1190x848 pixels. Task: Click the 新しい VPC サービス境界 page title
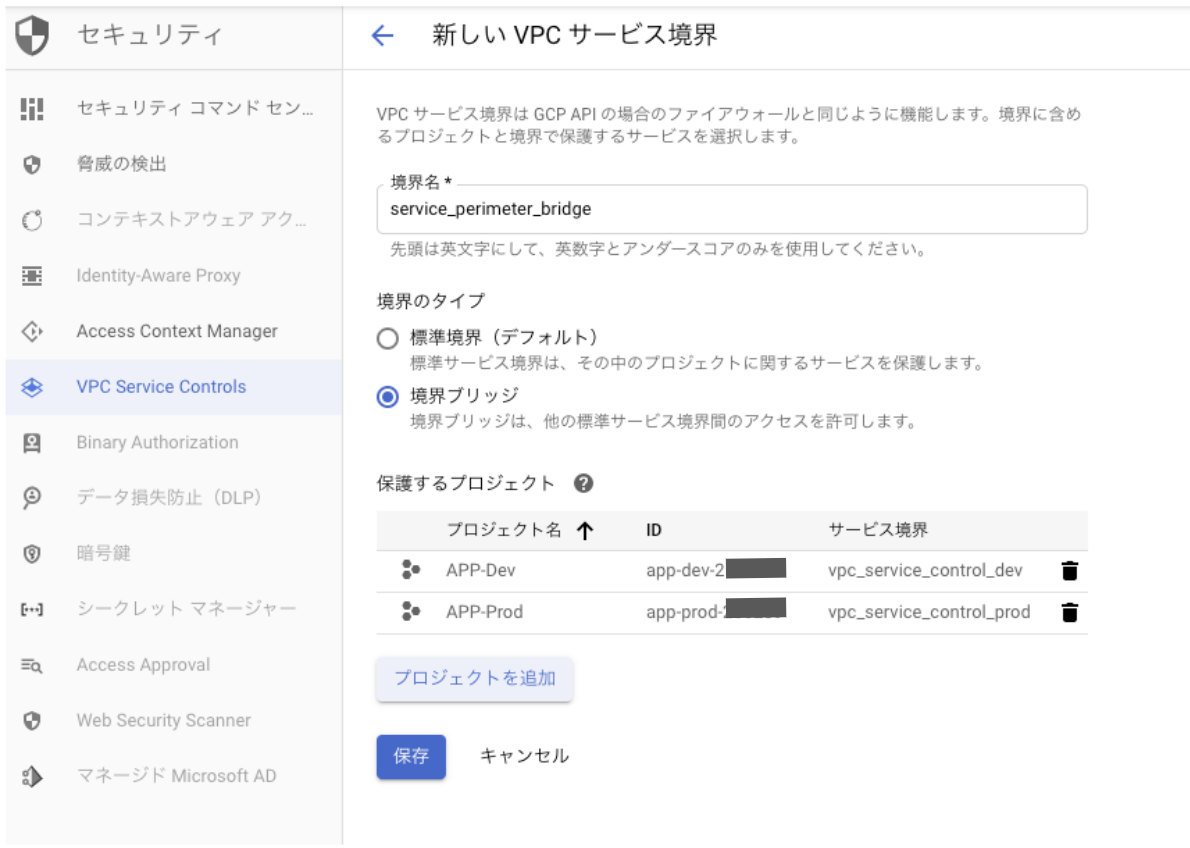point(575,35)
